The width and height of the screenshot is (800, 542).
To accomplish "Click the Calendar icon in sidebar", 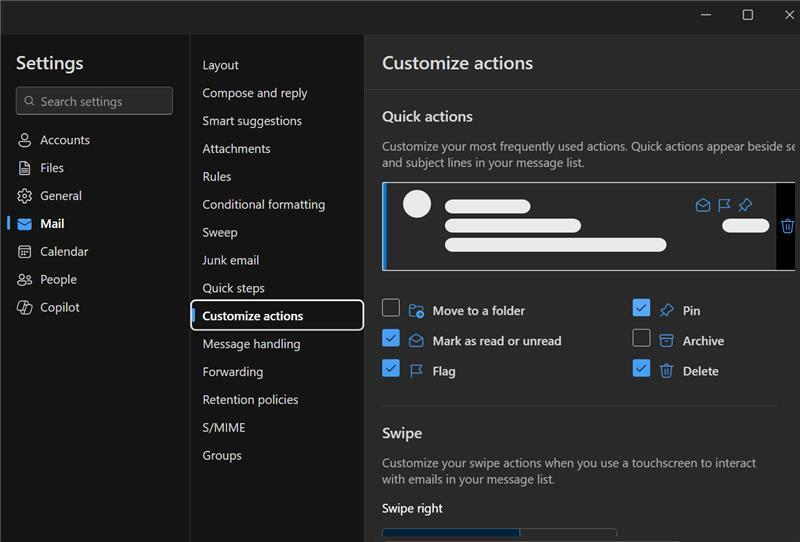I will point(24,252).
